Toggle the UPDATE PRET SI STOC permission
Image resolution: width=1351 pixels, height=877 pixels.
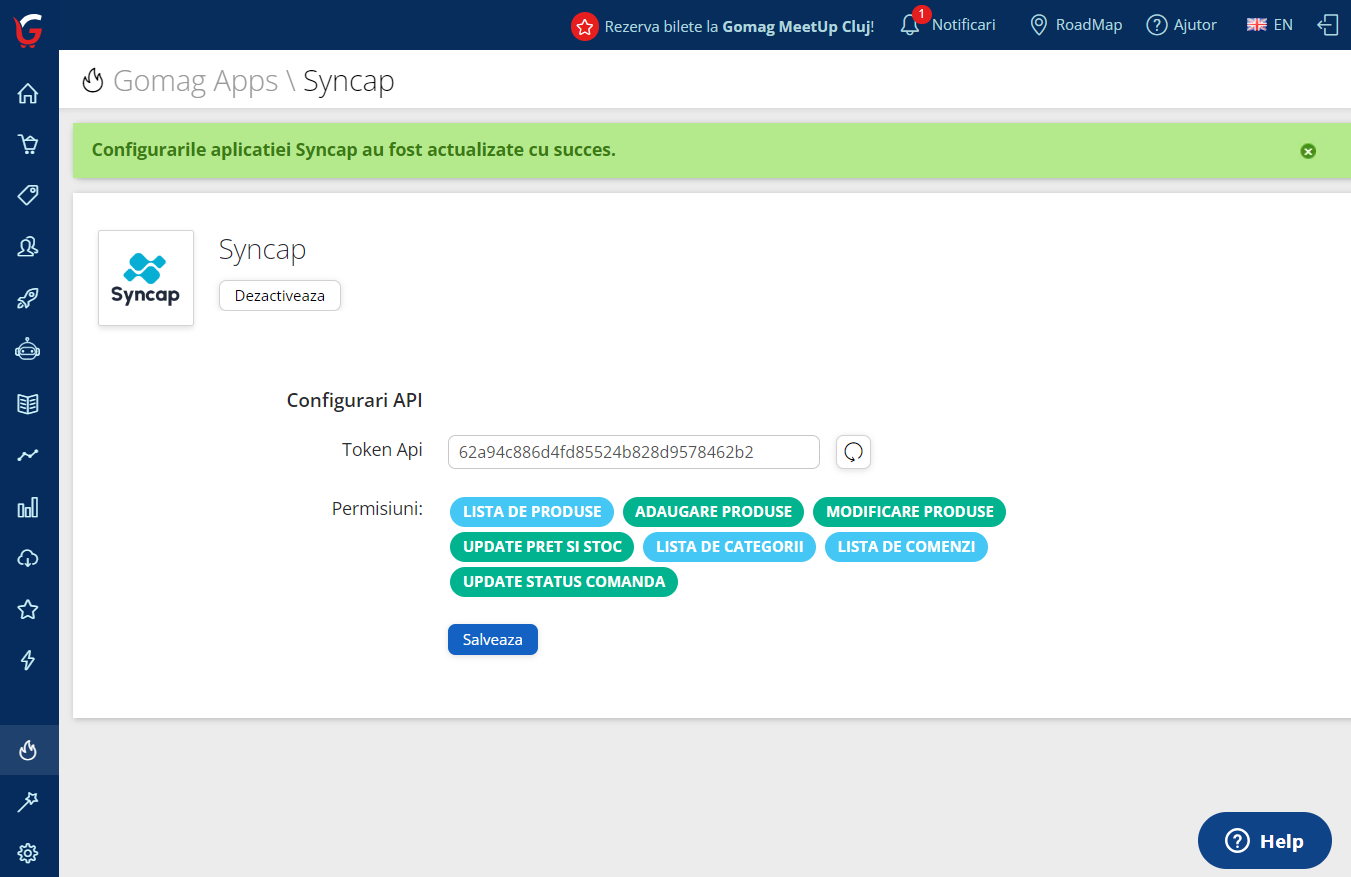tap(542, 547)
